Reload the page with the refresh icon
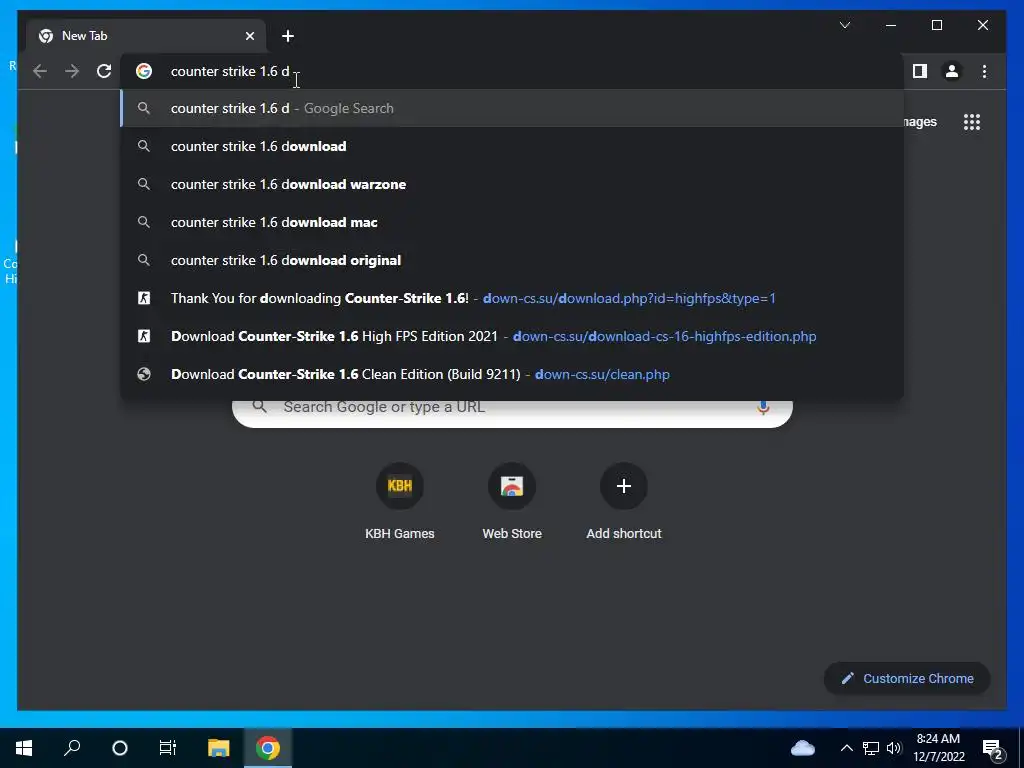The image size is (1024, 768). [x=104, y=71]
